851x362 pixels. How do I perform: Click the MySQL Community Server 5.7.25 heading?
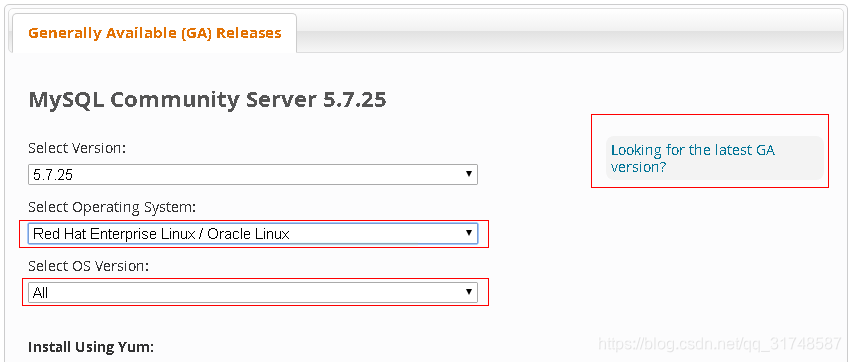pos(207,100)
